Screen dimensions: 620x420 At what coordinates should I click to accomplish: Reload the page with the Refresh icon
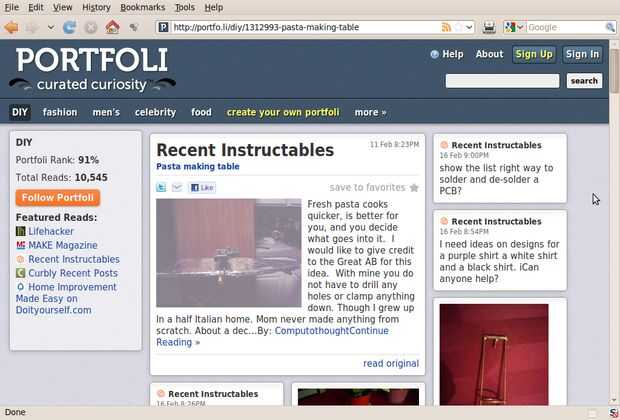pyautogui.click(x=70, y=27)
